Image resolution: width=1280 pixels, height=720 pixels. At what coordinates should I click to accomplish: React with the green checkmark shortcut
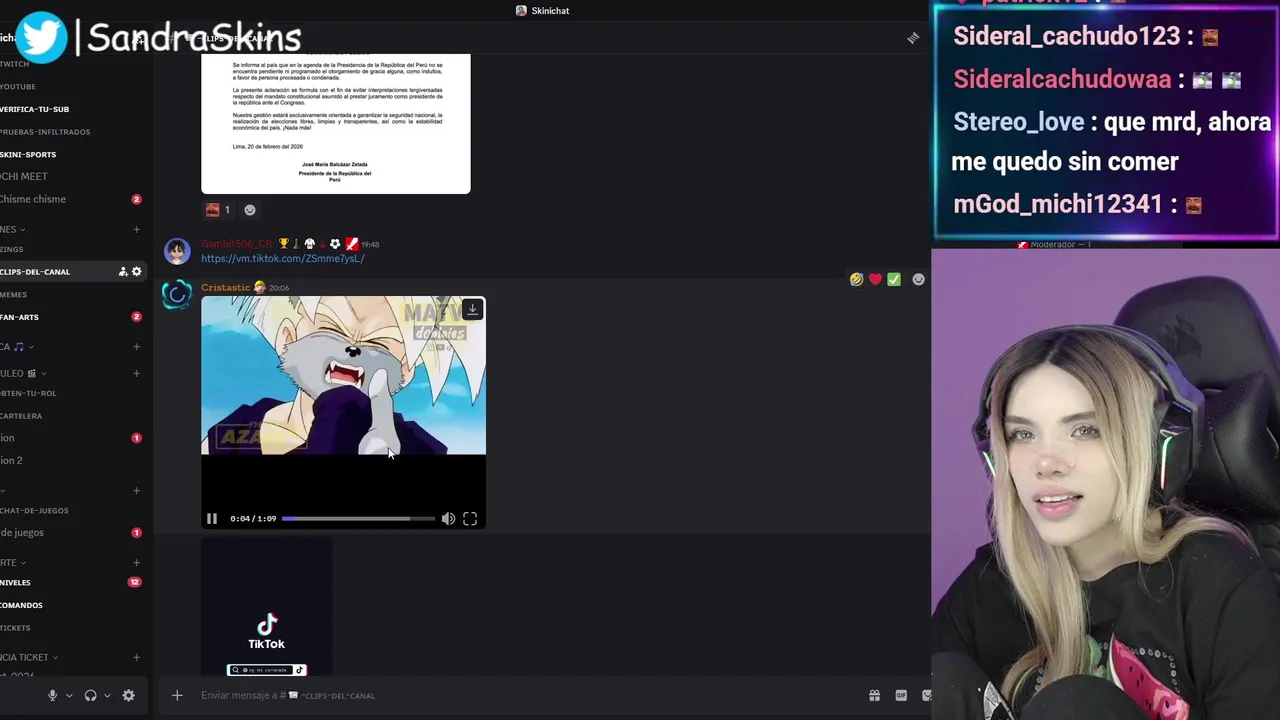[x=894, y=280]
